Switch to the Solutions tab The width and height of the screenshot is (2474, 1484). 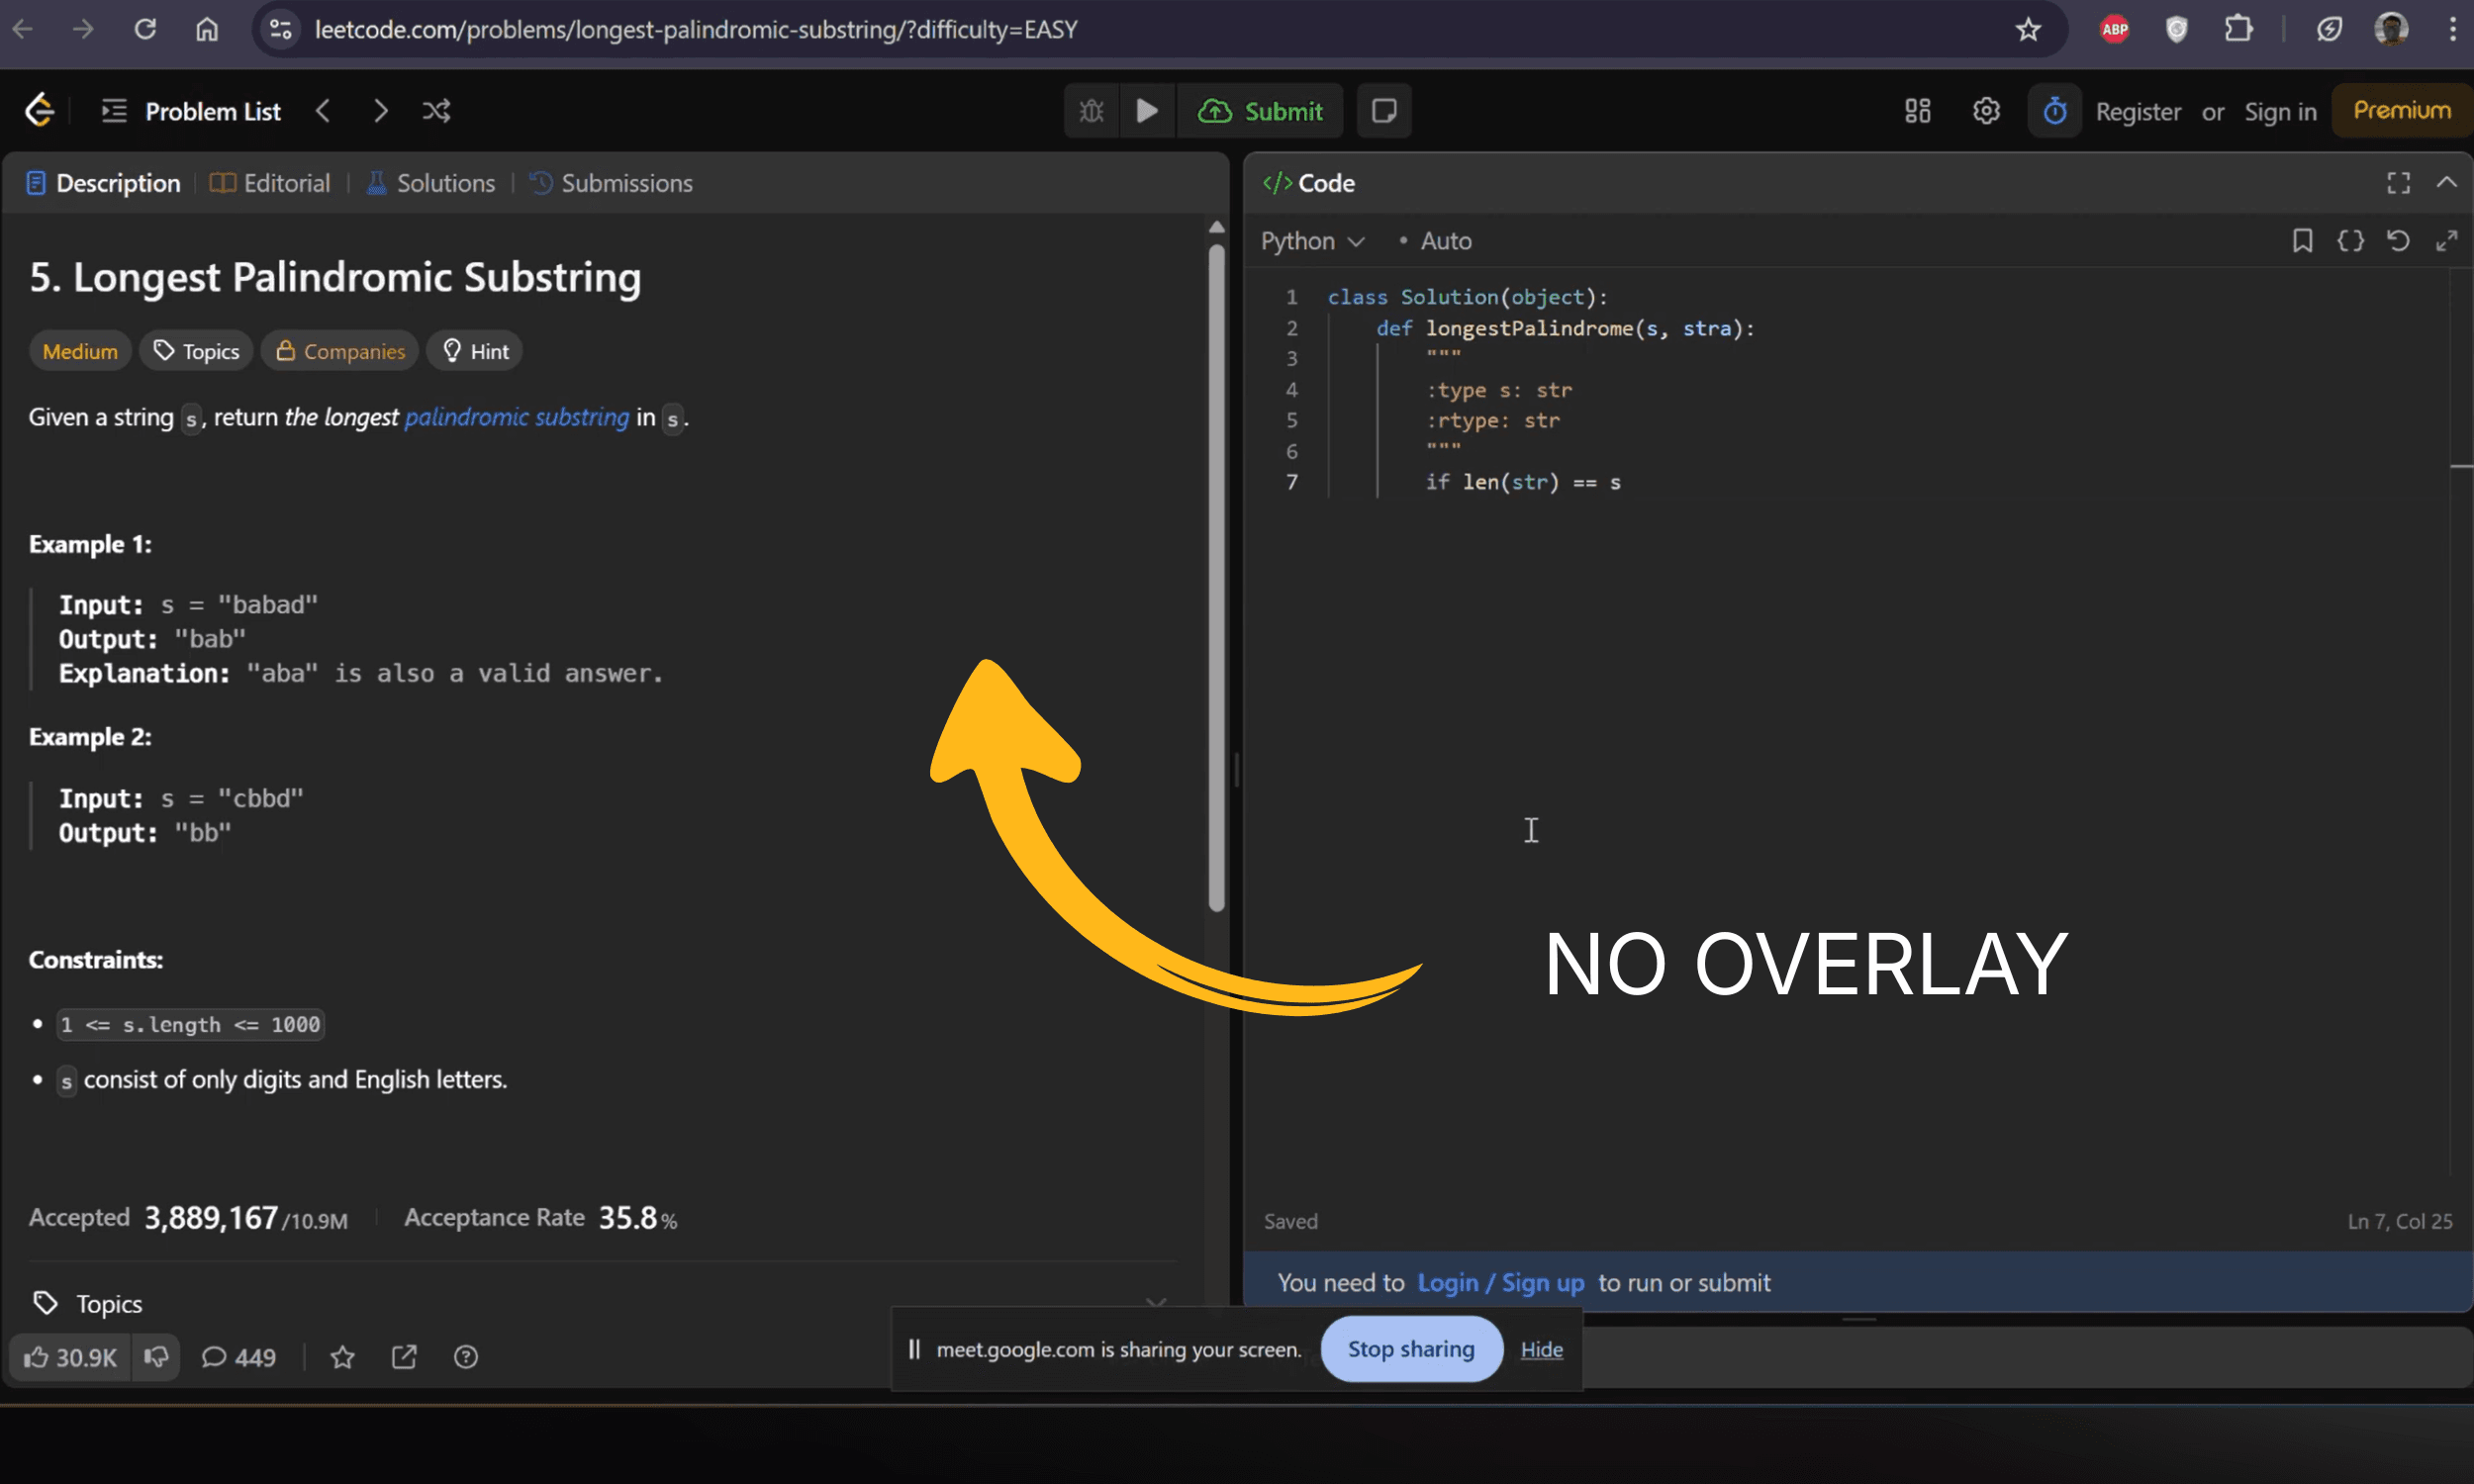pyautogui.click(x=431, y=183)
